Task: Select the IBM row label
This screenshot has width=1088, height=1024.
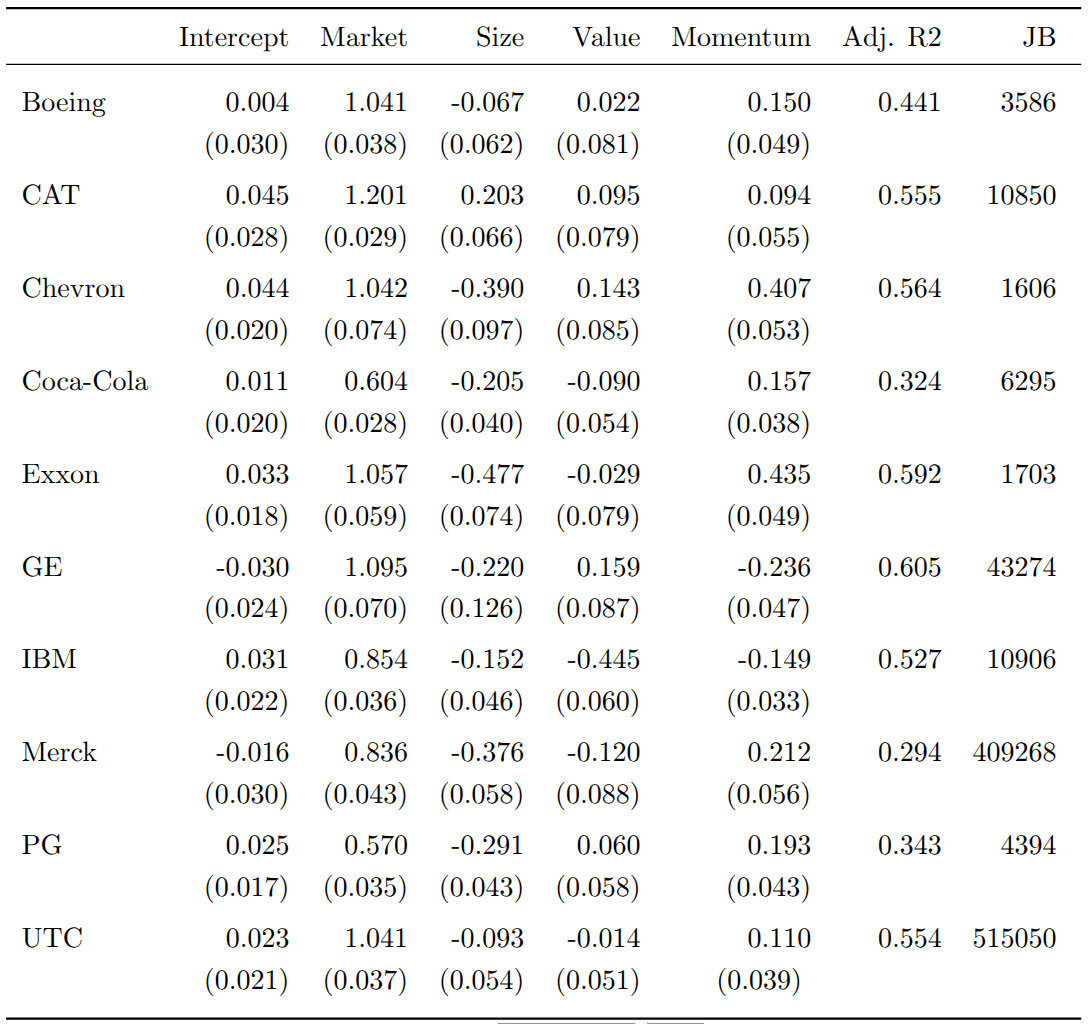Action: [x=49, y=660]
